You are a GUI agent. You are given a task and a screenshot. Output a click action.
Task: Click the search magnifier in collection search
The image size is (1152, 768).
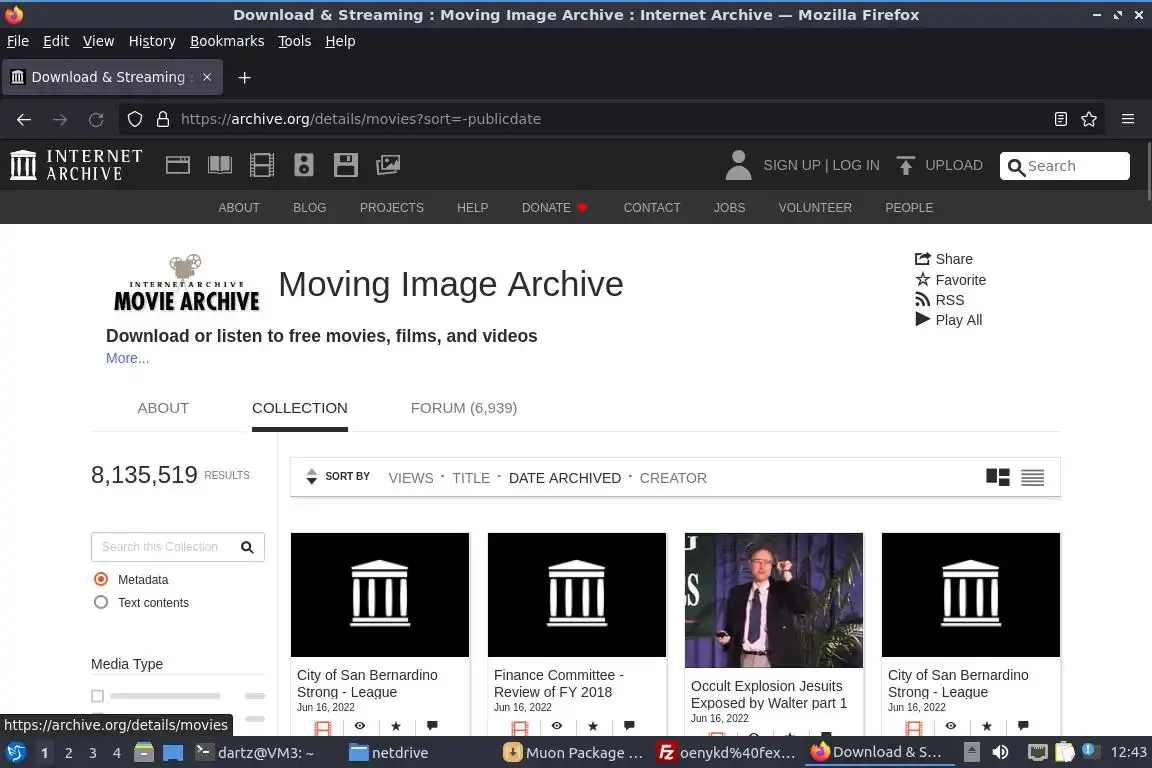[x=248, y=547]
